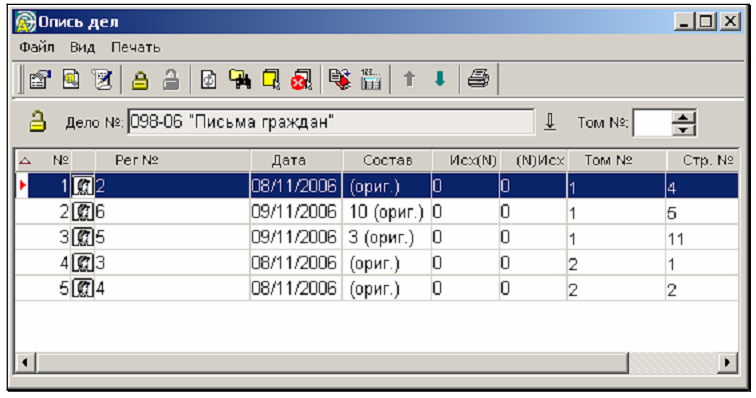
Task: Click the document preview toolbar icon
Action: click(x=71, y=80)
